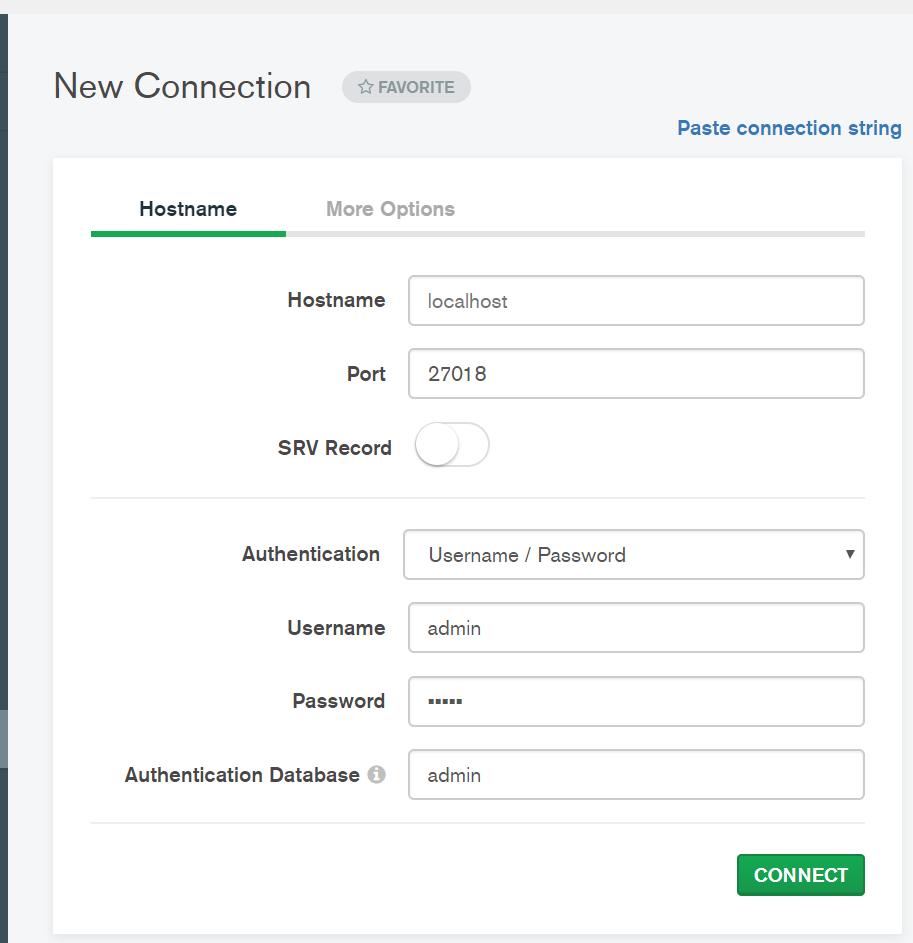Click the info icon beside Authentication Database
The height and width of the screenshot is (943, 913).
click(x=377, y=775)
